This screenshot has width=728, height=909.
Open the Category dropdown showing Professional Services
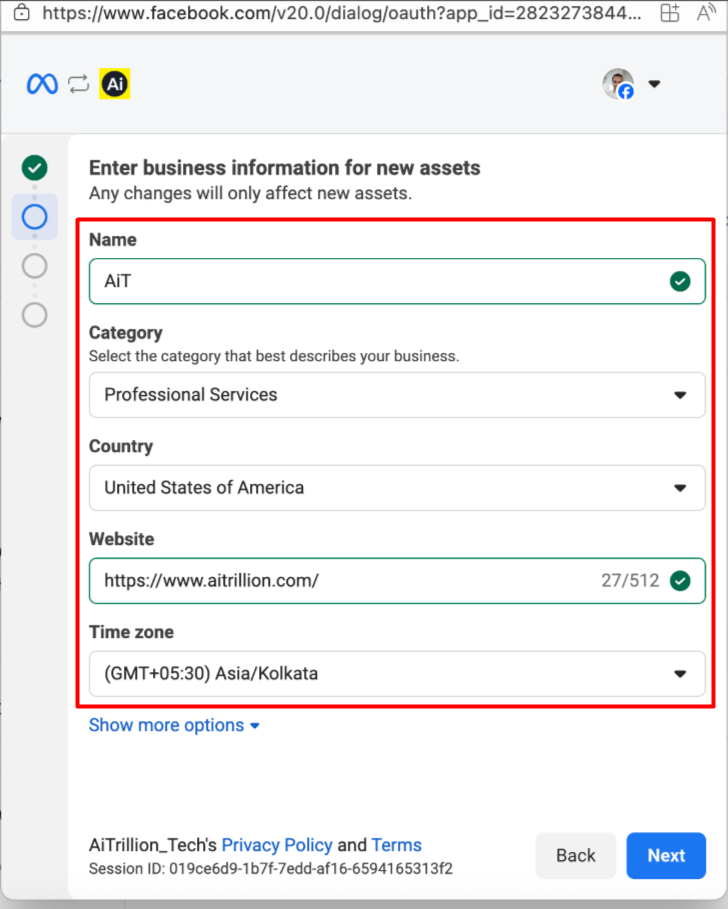click(x=396, y=395)
